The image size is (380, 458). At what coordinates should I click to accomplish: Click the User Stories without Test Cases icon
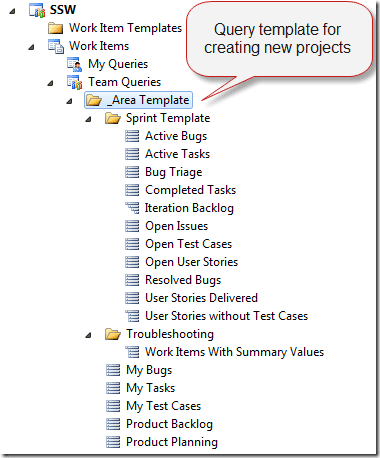[x=132, y=316]
